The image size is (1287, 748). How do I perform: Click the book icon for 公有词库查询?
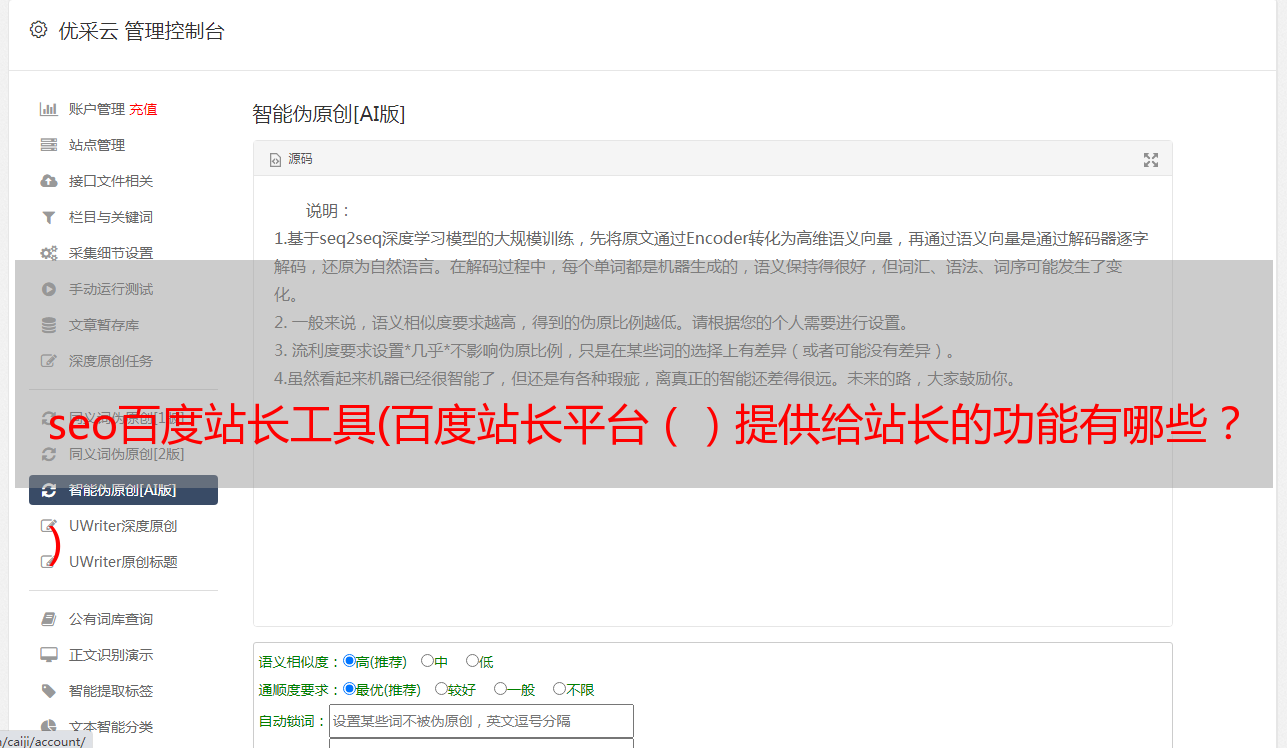pos(48,619)
